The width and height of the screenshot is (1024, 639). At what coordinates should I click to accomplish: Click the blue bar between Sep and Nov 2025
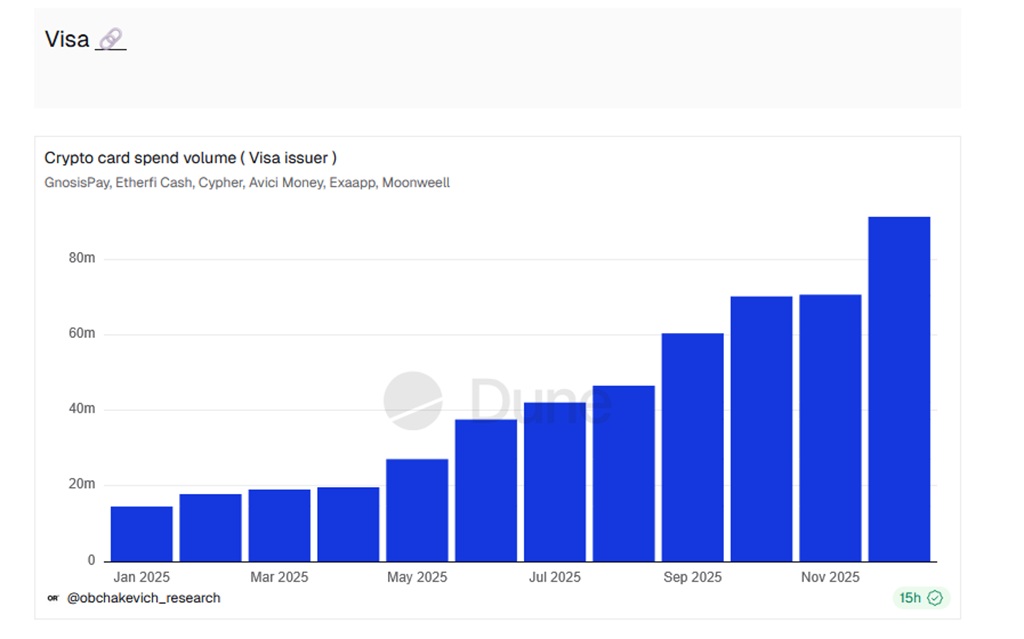[x=761, y=425]
